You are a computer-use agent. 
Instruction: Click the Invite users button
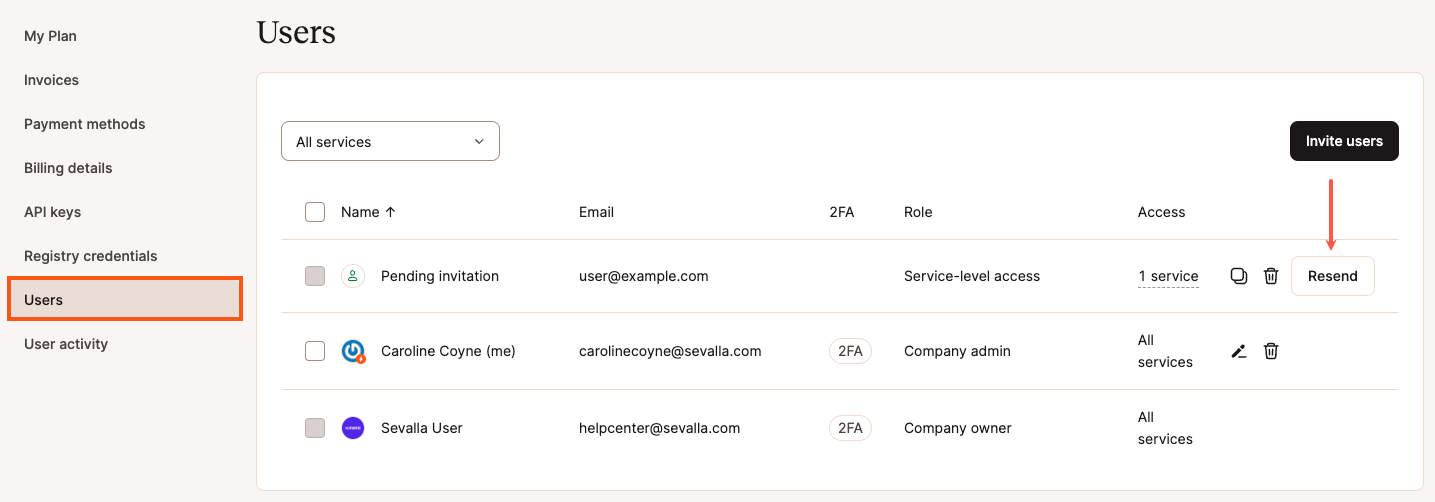[x=1344, y=141]
